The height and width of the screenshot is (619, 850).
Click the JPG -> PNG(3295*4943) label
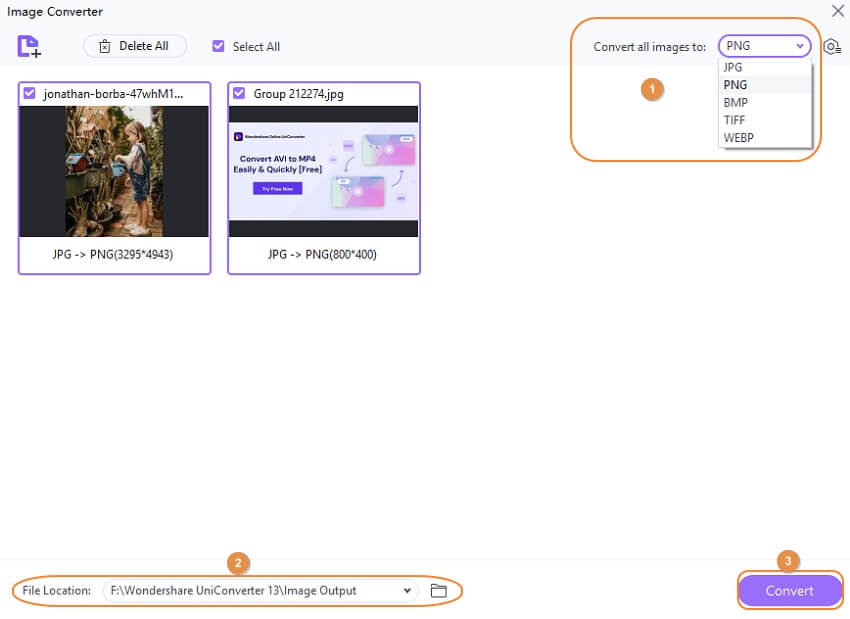tap(113, 254)
